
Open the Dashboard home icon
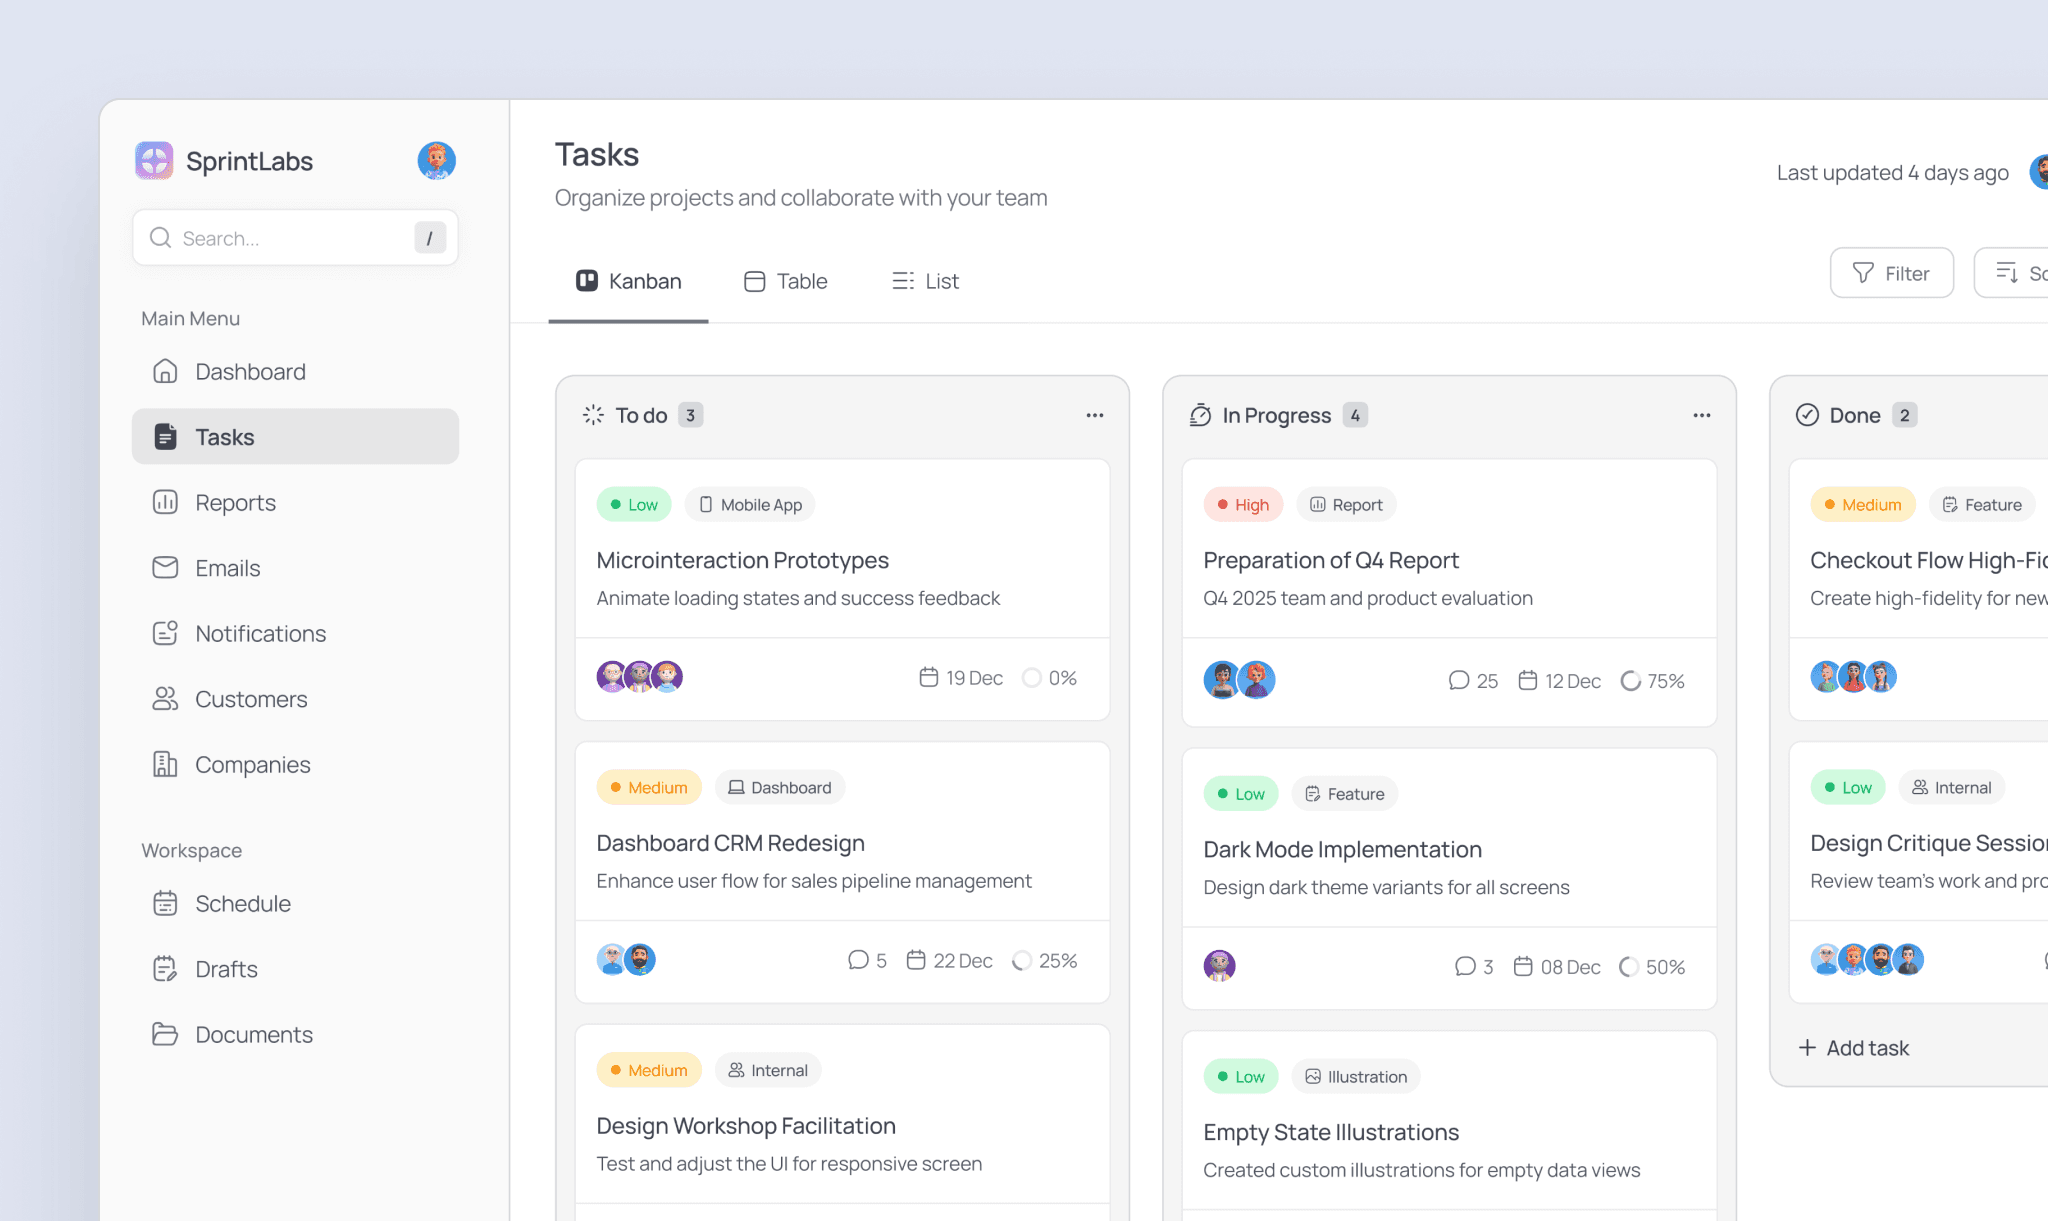coord(165,372)
